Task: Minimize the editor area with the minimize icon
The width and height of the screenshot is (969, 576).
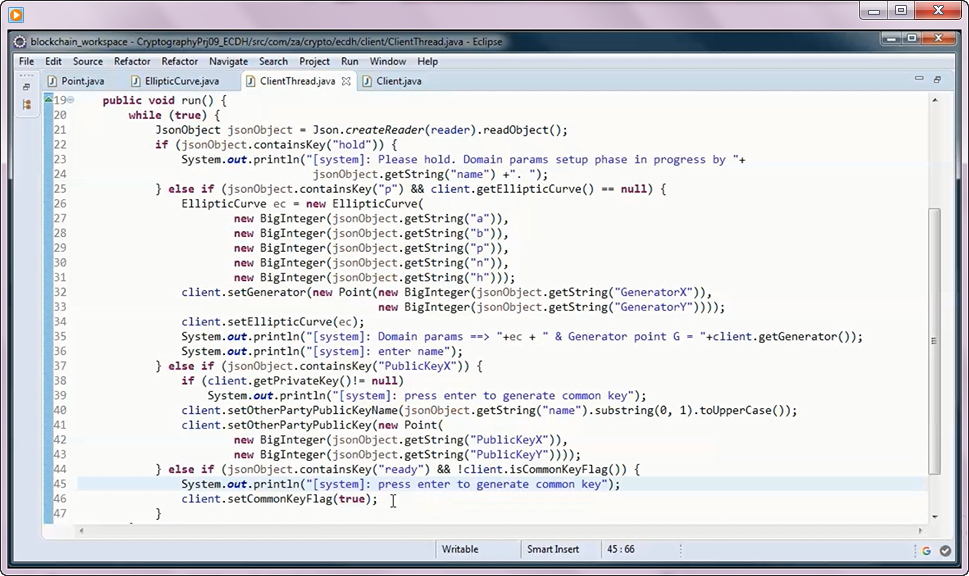Action: [919, 79]
